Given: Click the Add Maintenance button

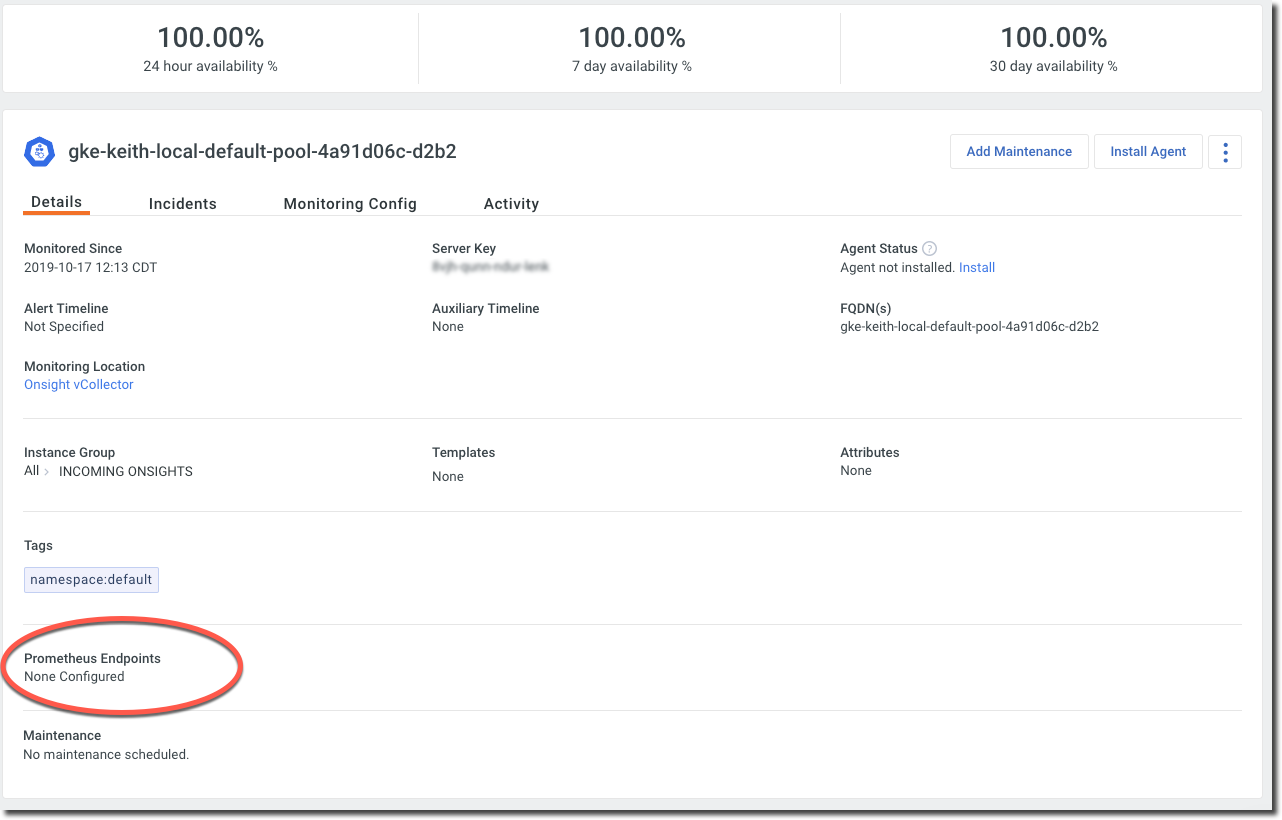Looking at the screenshot, I should 1018,152.
